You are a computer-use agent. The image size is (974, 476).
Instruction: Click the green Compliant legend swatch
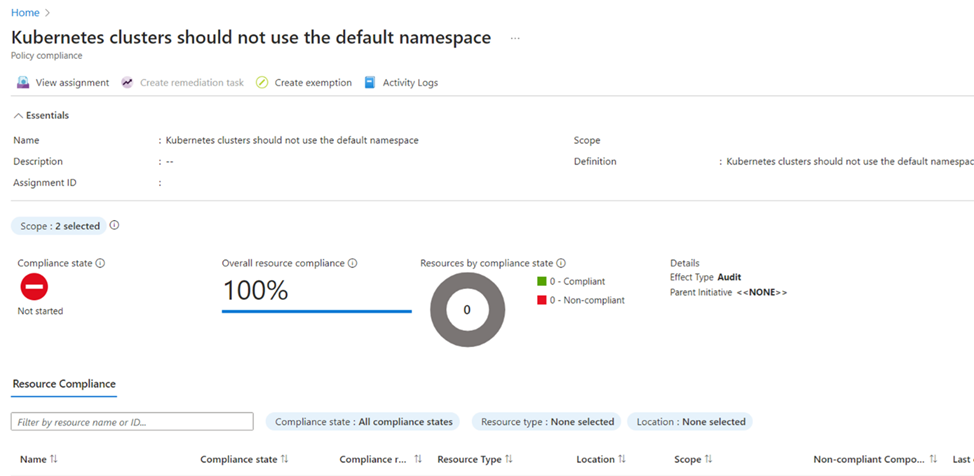(542, 281)
